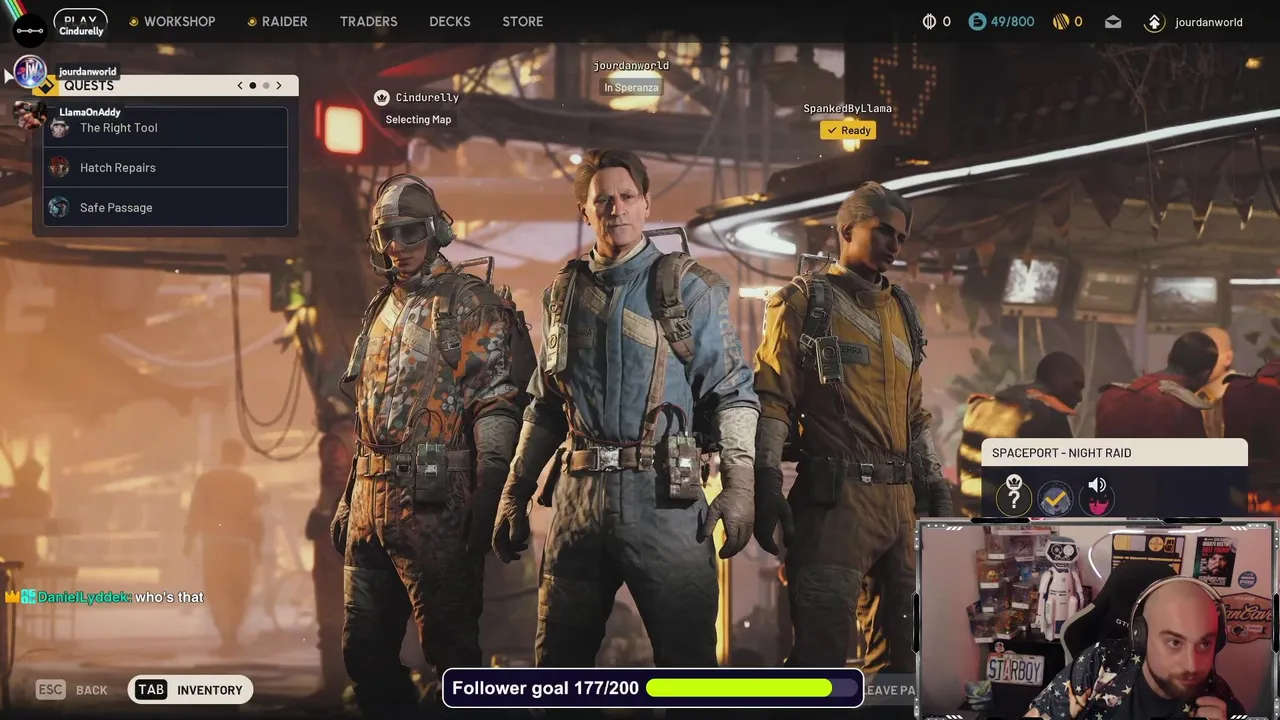This screenshot has width=1280, height=720.
Task: Click the gold striped currency icon
Action: (1061, 21)
